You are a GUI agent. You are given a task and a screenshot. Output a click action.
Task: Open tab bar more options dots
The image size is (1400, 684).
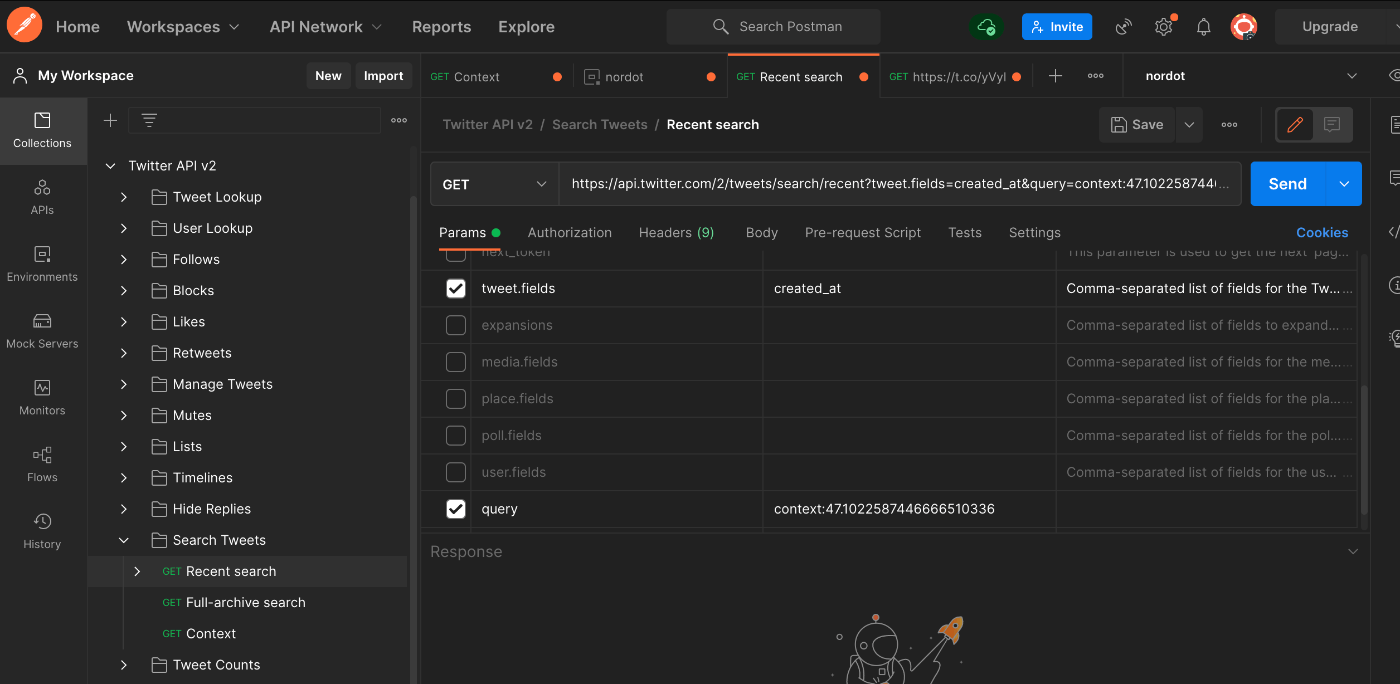[x=1096, y=76]
